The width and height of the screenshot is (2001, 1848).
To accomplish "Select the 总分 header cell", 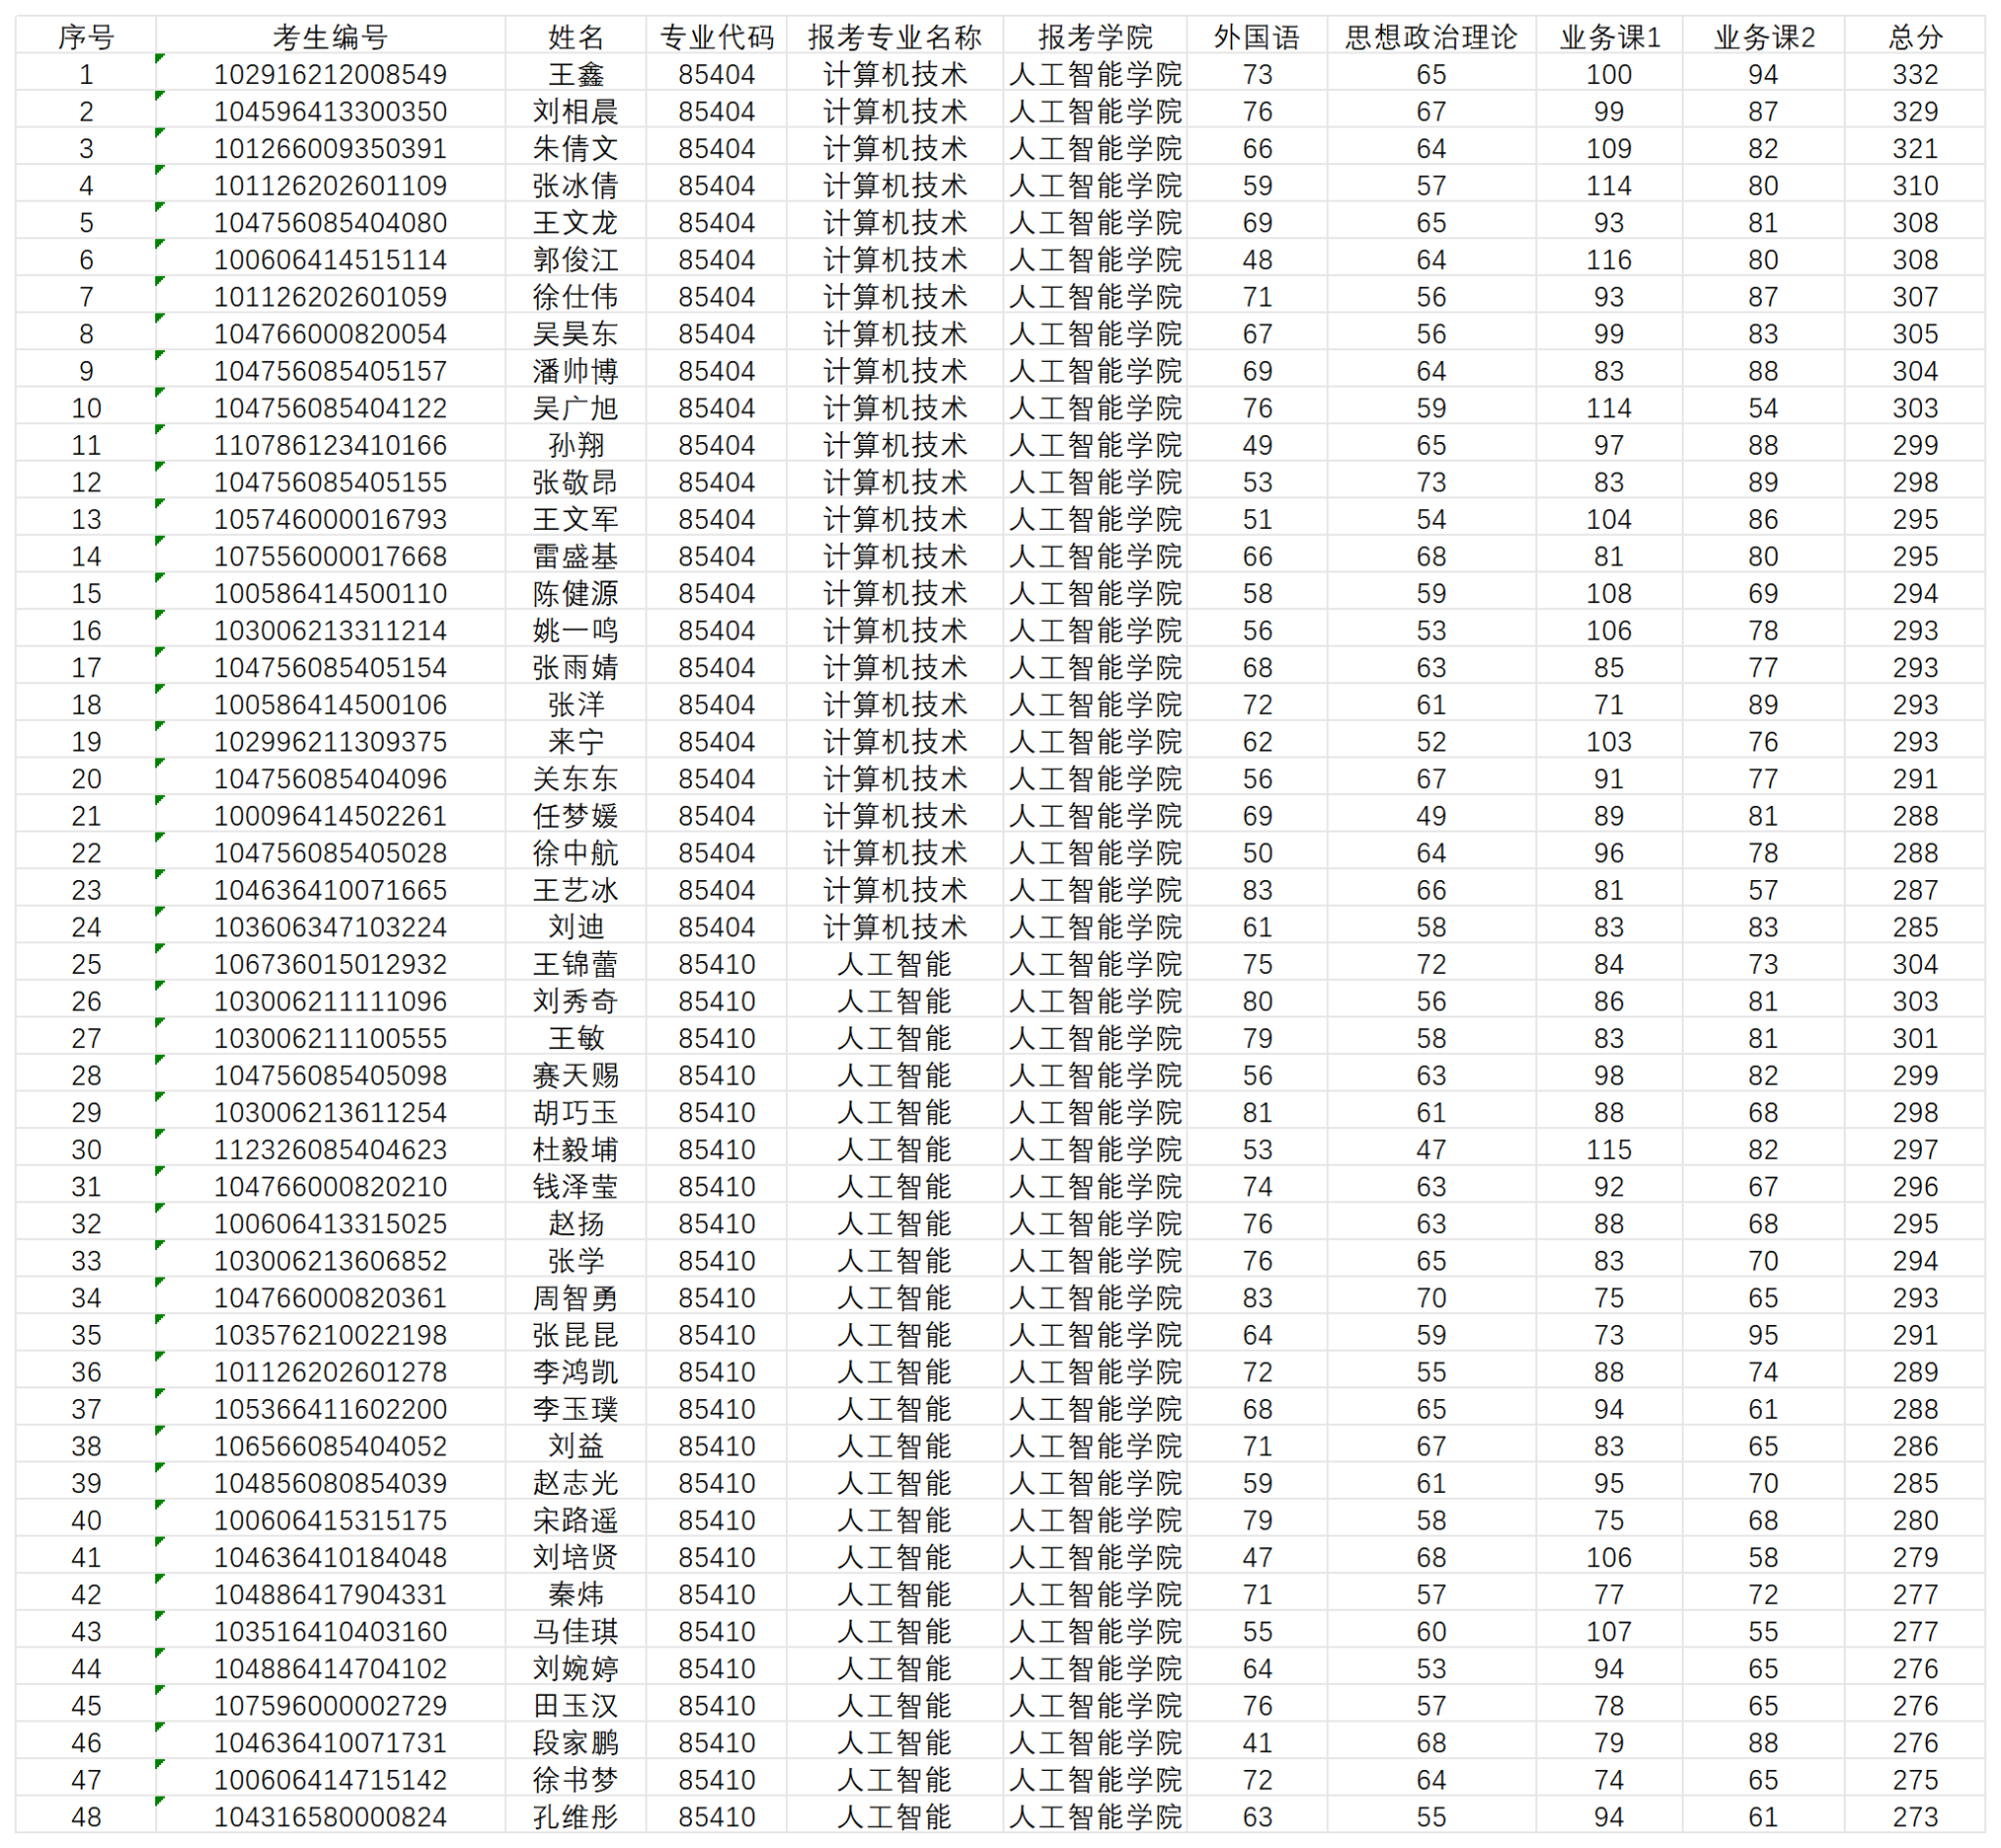I will coord(1914,37).
